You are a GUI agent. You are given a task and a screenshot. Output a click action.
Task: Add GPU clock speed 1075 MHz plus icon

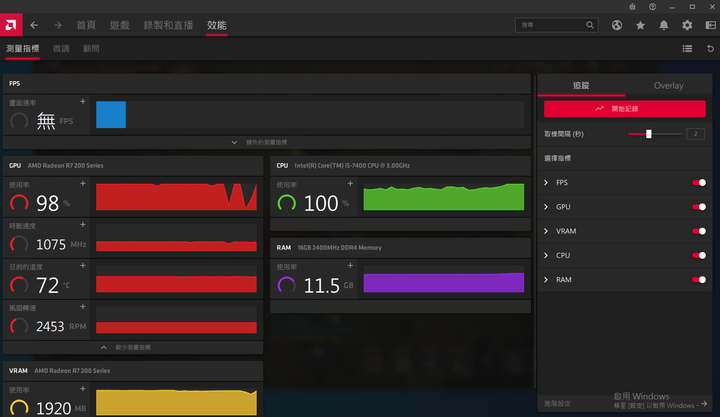pyautogui.click(x=83, y=225)
